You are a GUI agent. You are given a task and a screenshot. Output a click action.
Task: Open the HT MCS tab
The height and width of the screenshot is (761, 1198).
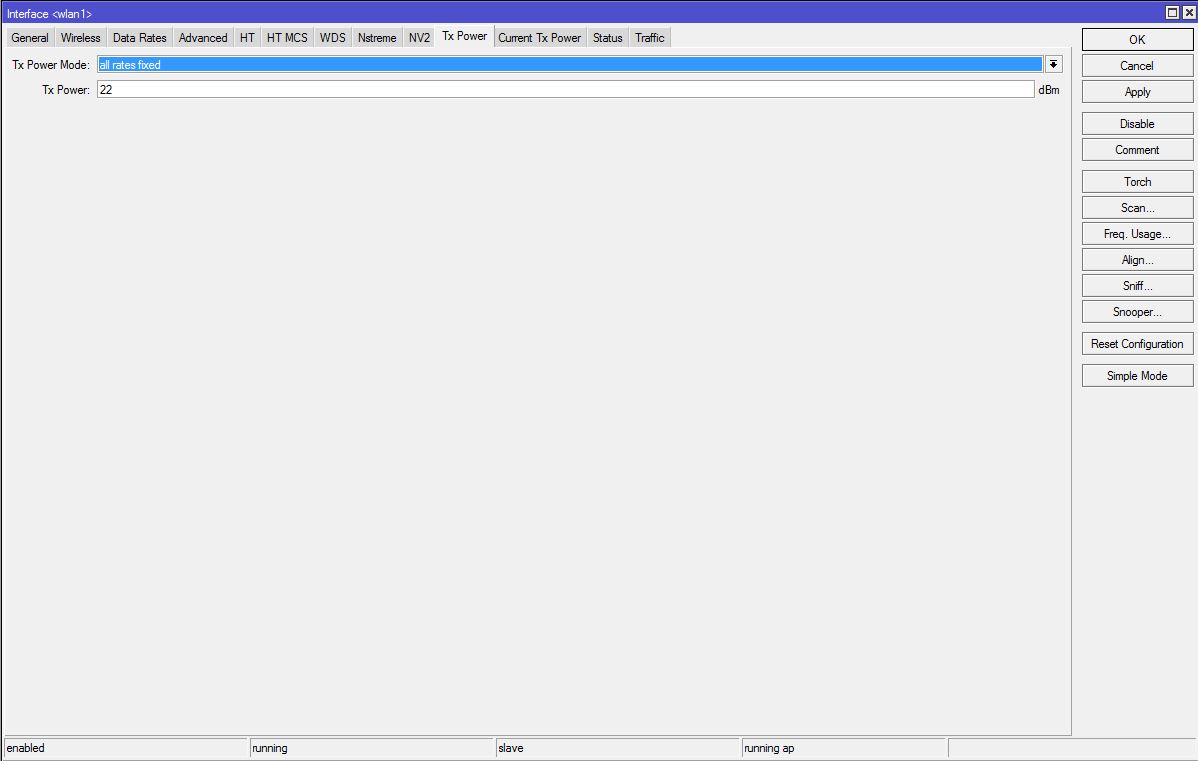[287, 38]
